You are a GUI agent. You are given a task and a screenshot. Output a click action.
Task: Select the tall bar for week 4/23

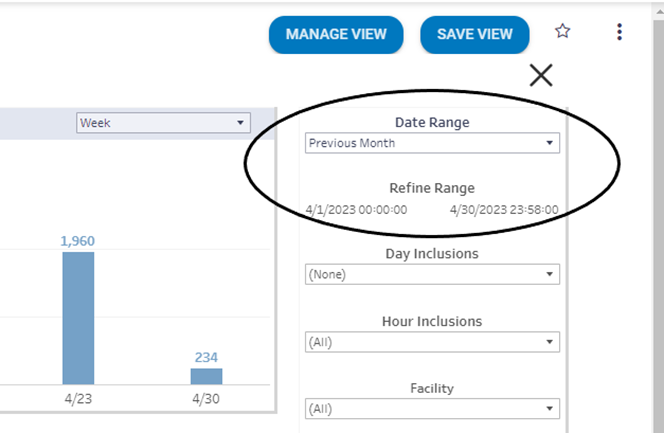click(x=78, y=318)
